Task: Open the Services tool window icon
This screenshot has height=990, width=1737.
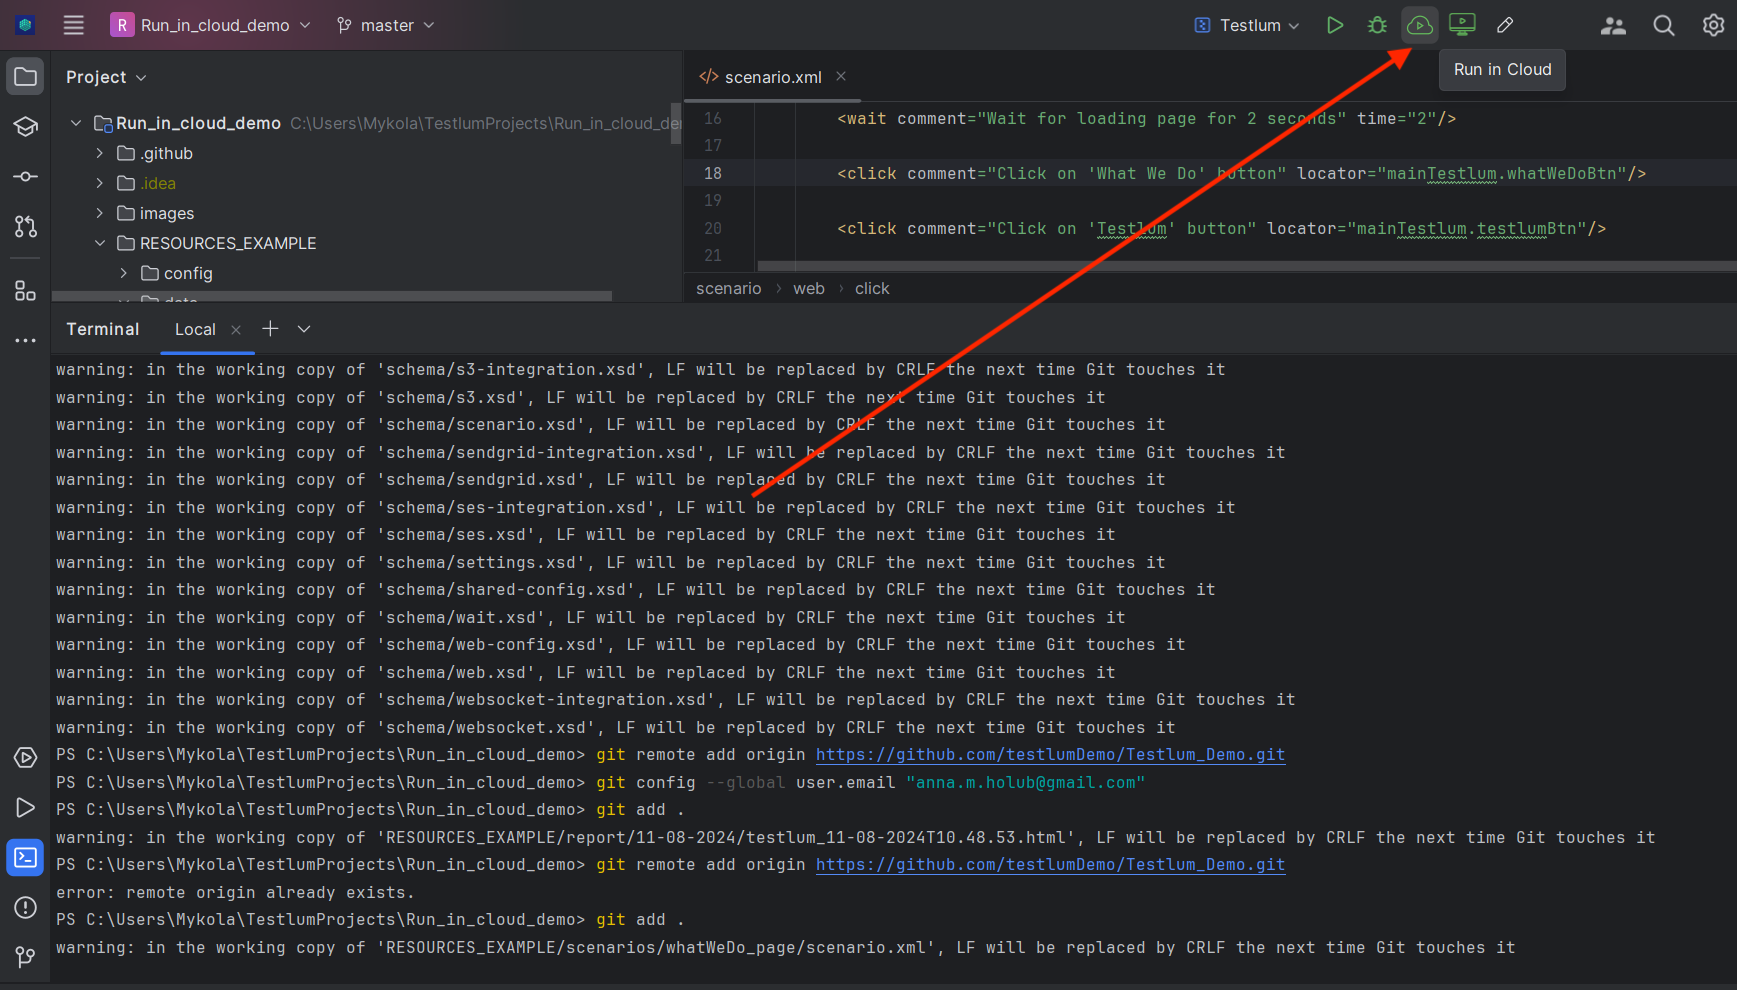Action: click(25, 758)
